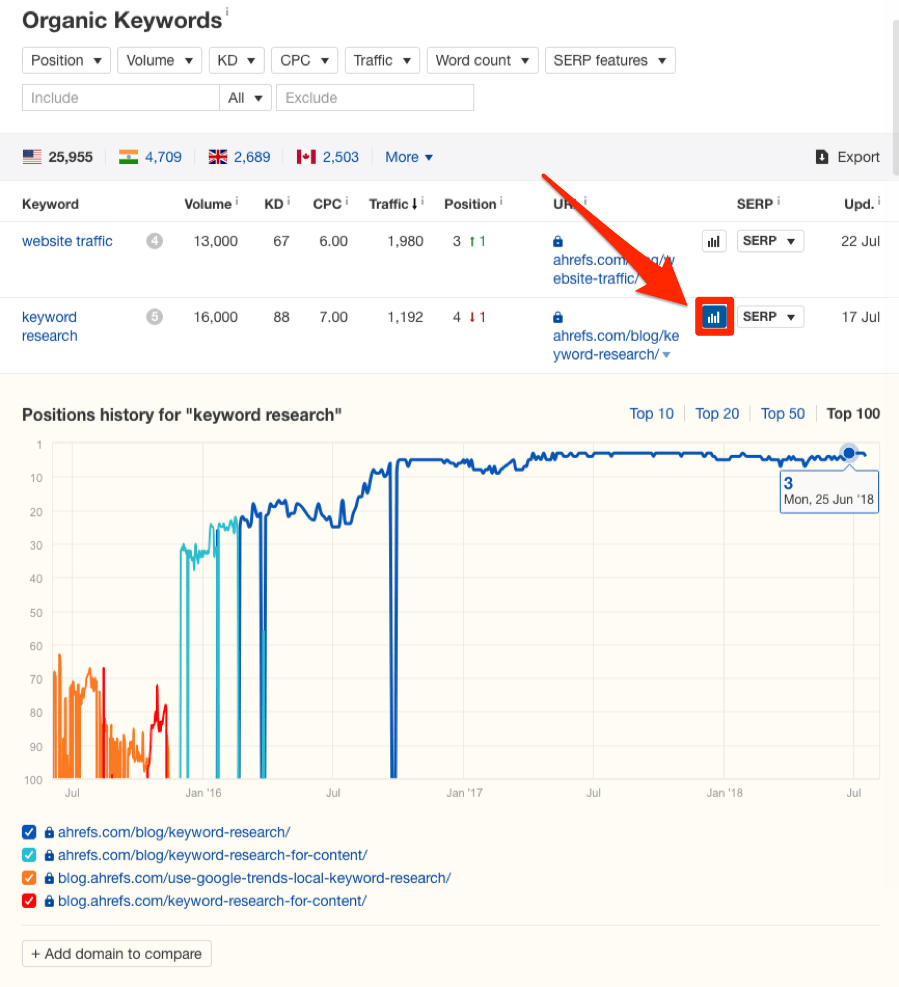The width and height of the screenshot is (899, 987).
Task: Open the SERP features filter dropdown
Action: [610, 60]
